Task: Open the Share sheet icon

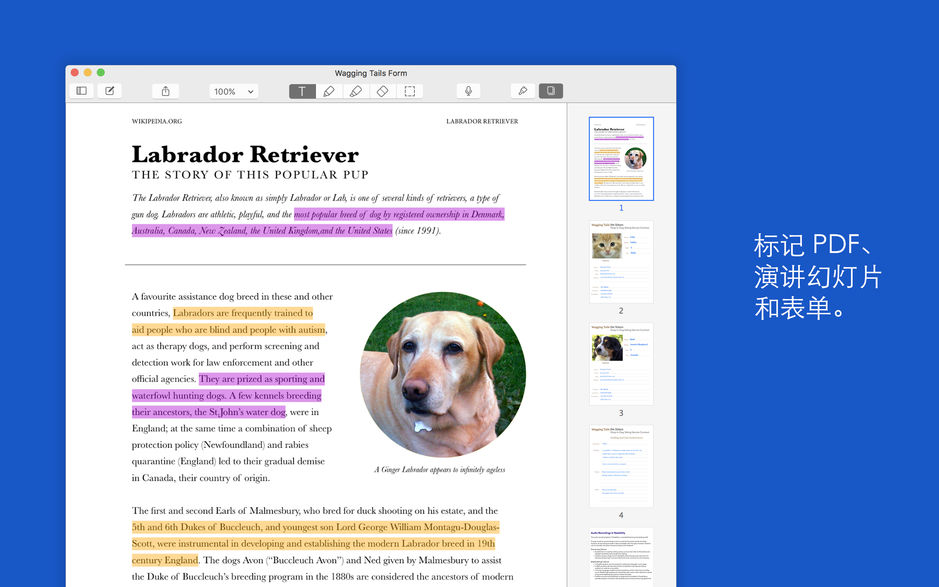Action: tap(165, 90)
